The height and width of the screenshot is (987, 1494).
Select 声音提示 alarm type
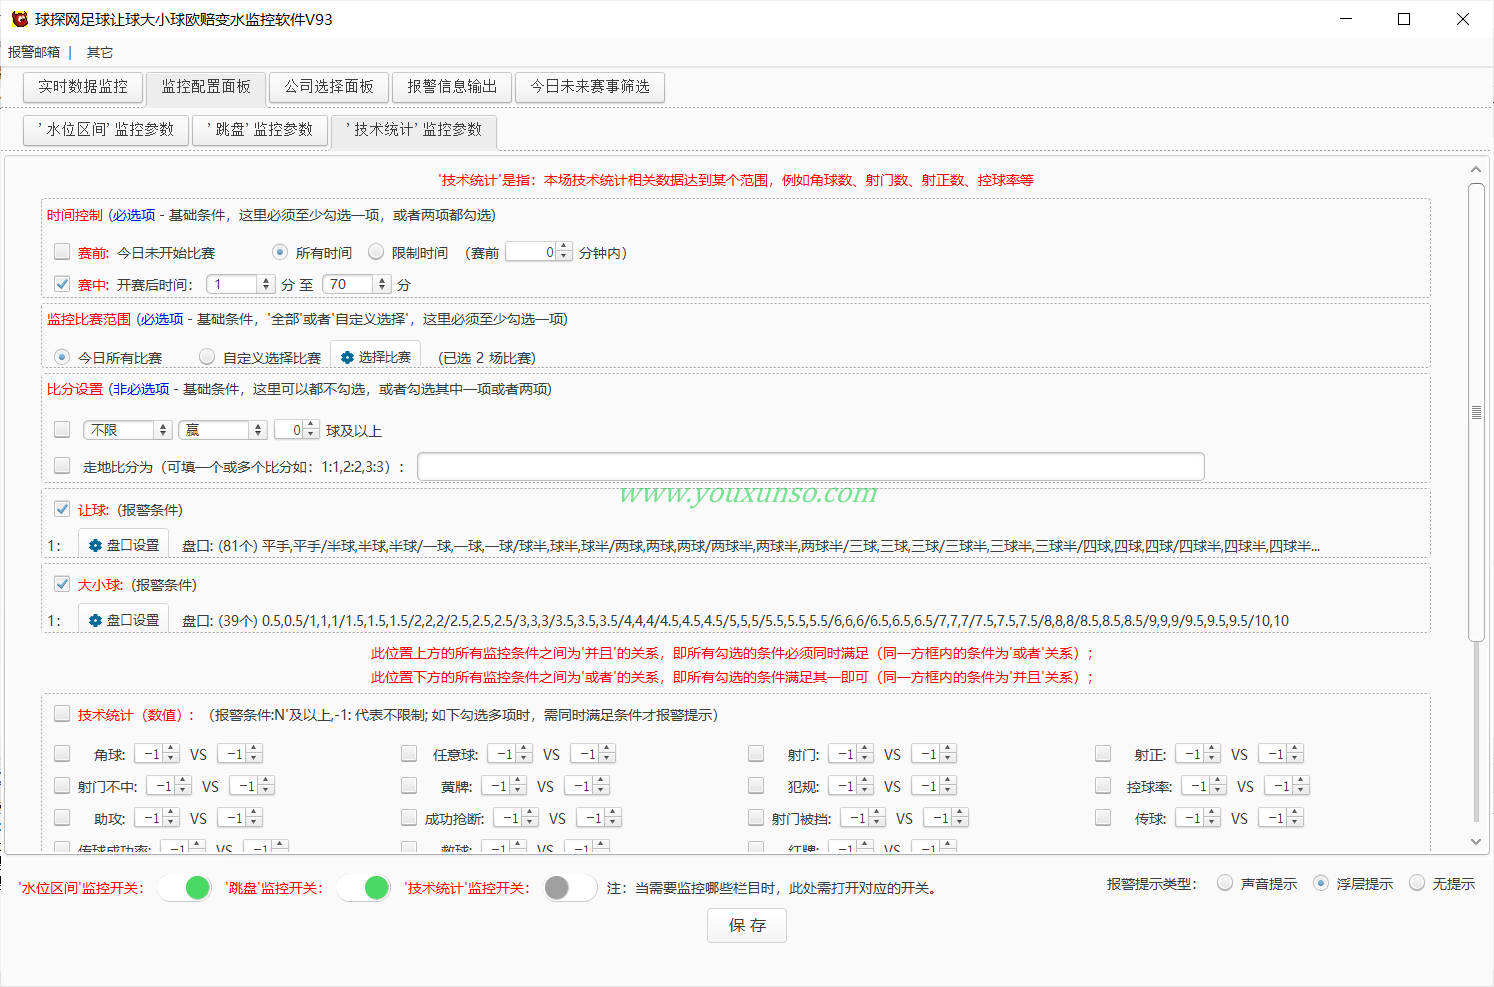tap(1225, 883)
